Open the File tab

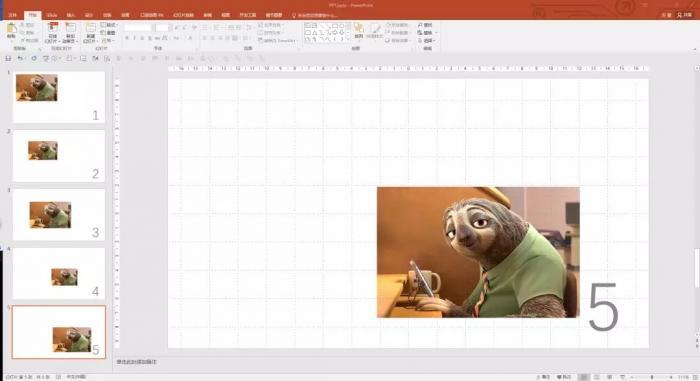tap(12, 15)
